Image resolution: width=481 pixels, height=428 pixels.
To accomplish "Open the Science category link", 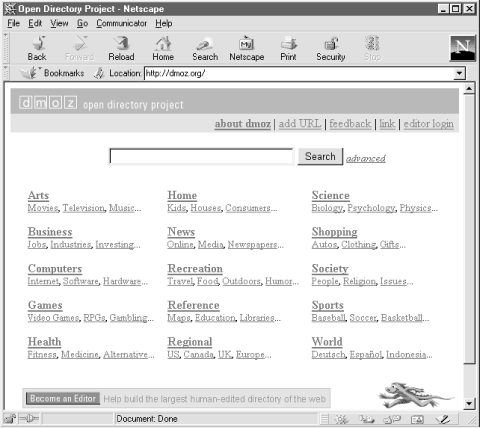I will coord(331,195).
